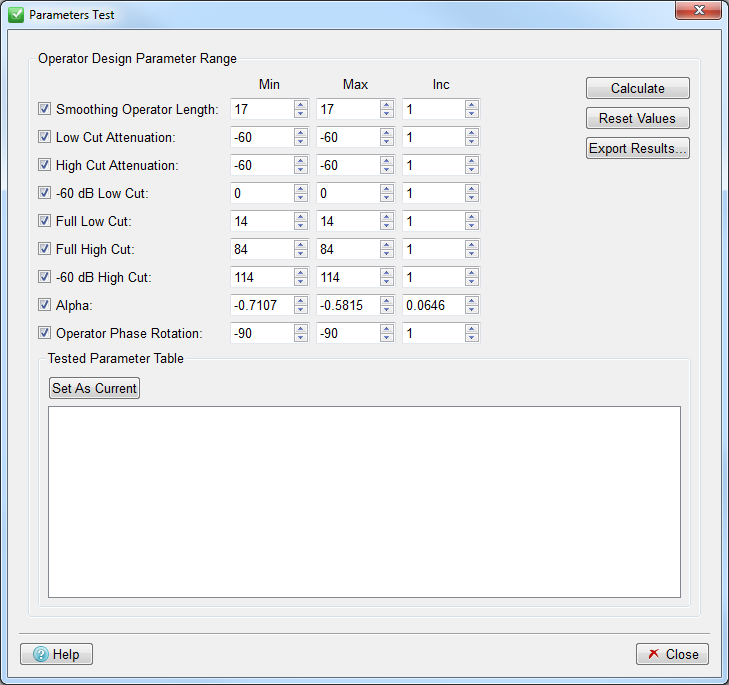Decrease -60 dB High Cut Min with down arrow
Image resolution: width=729 pixels, height=685 pixels.
[x=301, y=282]
